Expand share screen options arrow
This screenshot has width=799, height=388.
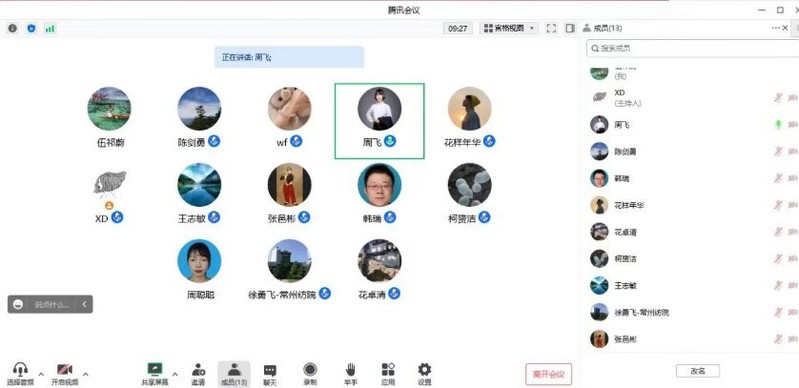(x=175, y=374)
